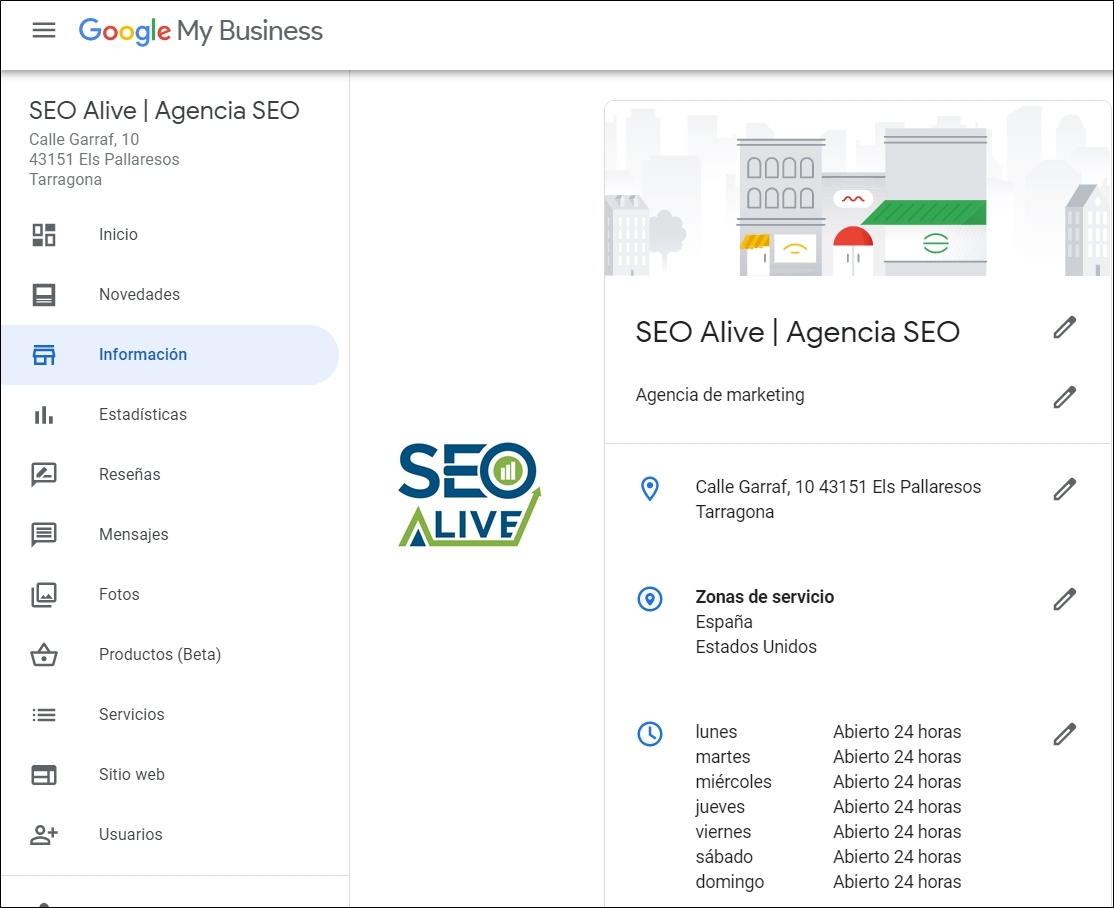Screen dimensions: 1114x908
Task: Edit the Zonas de servicio entry
Action: pyautogui.click(x=1065, y=598)
